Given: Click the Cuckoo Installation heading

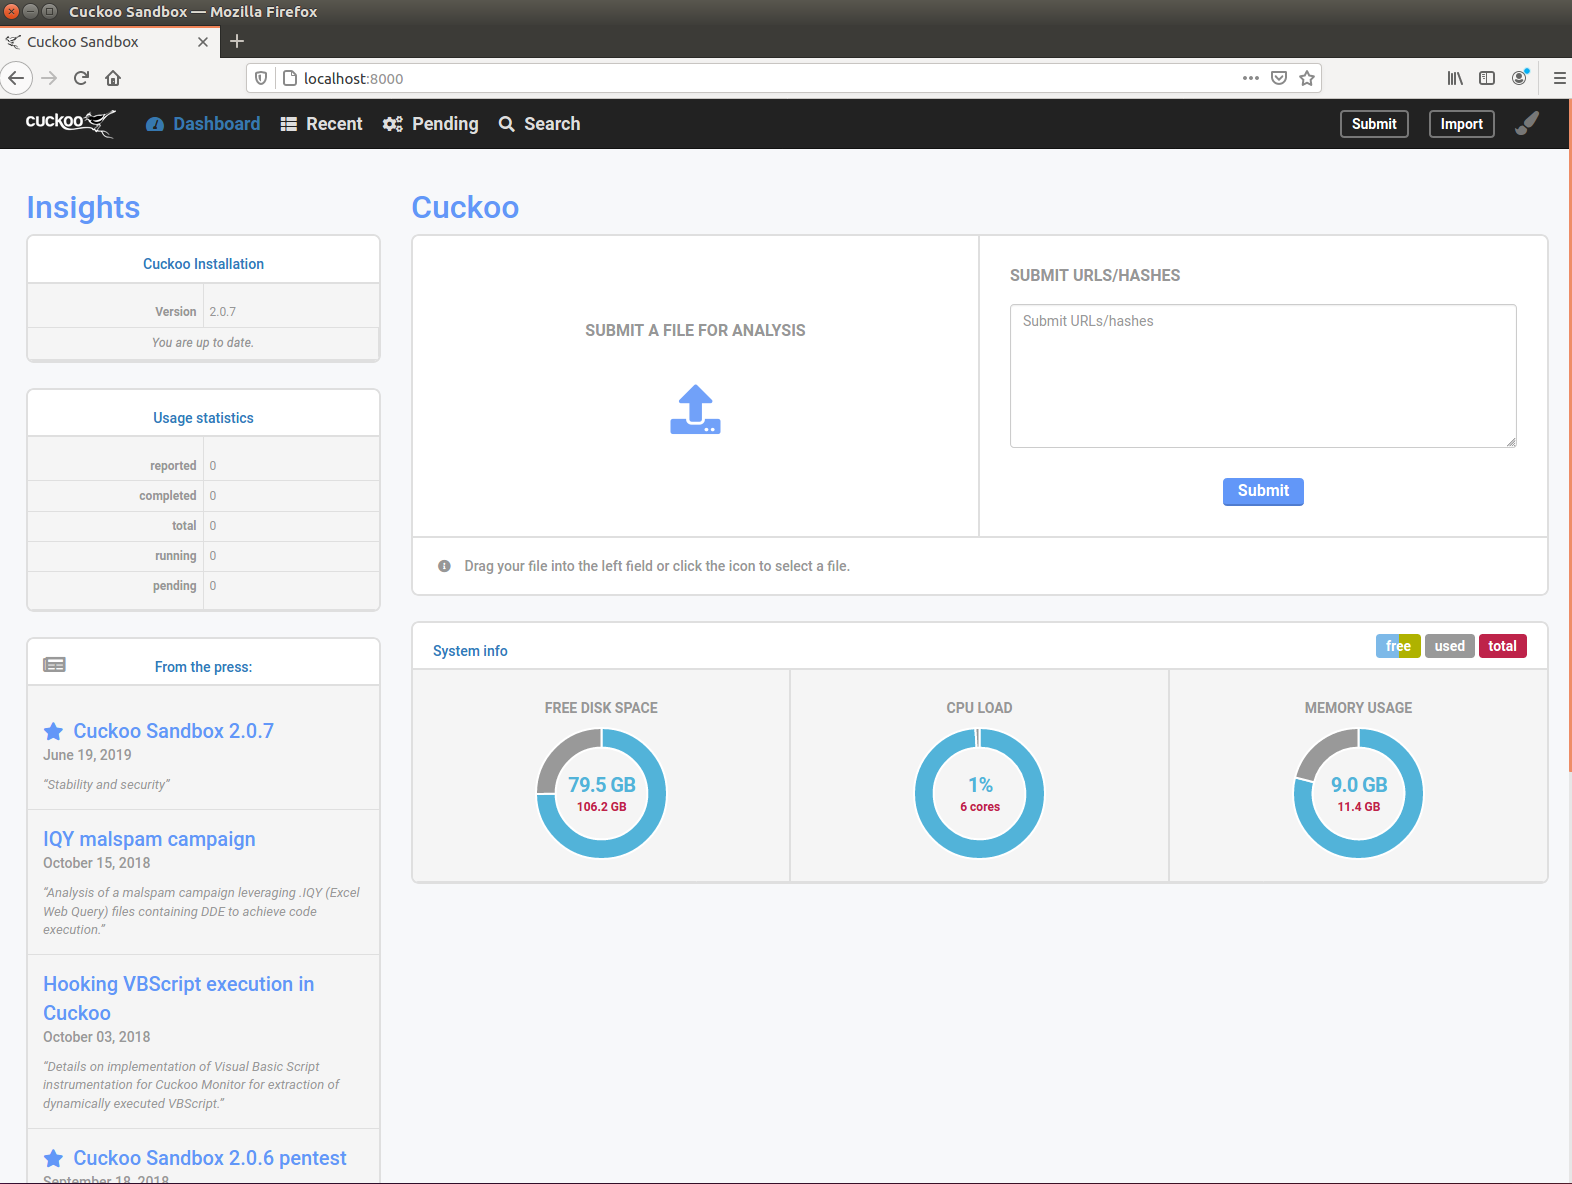Looking at the screenshot, I should click(203, 264).
